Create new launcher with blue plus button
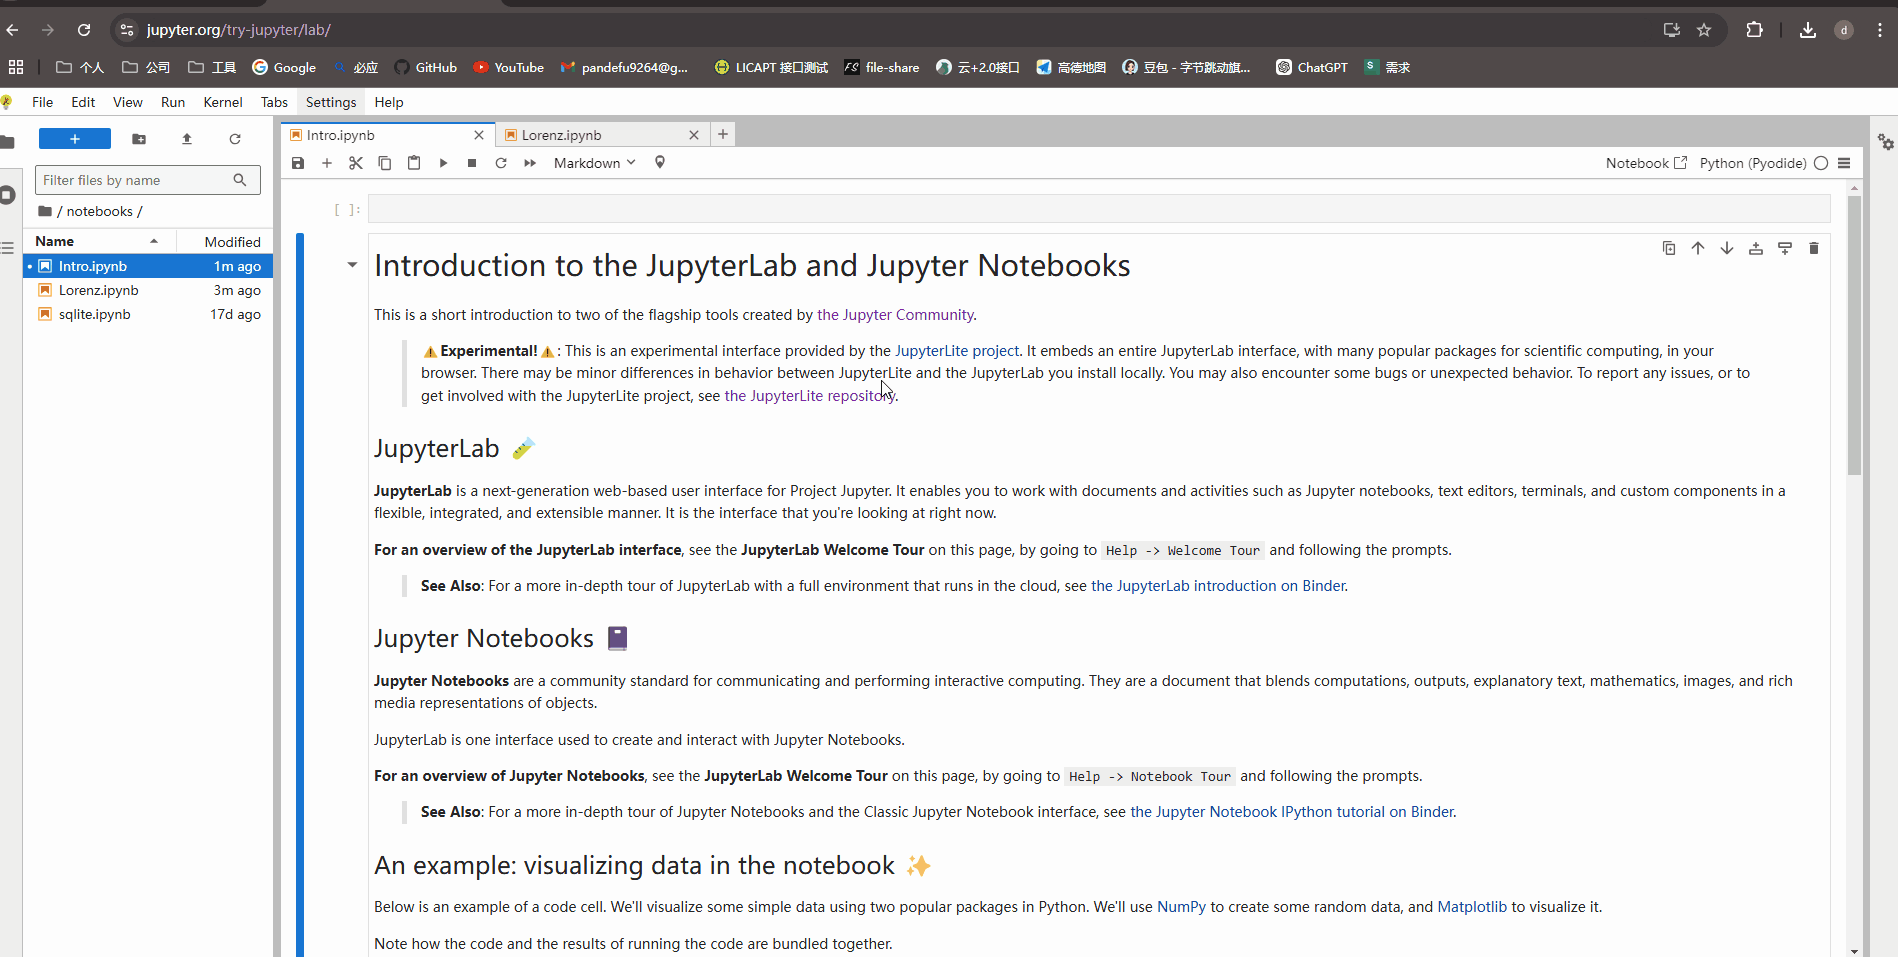The image size is (1898, 957). [x=75, y=139]
